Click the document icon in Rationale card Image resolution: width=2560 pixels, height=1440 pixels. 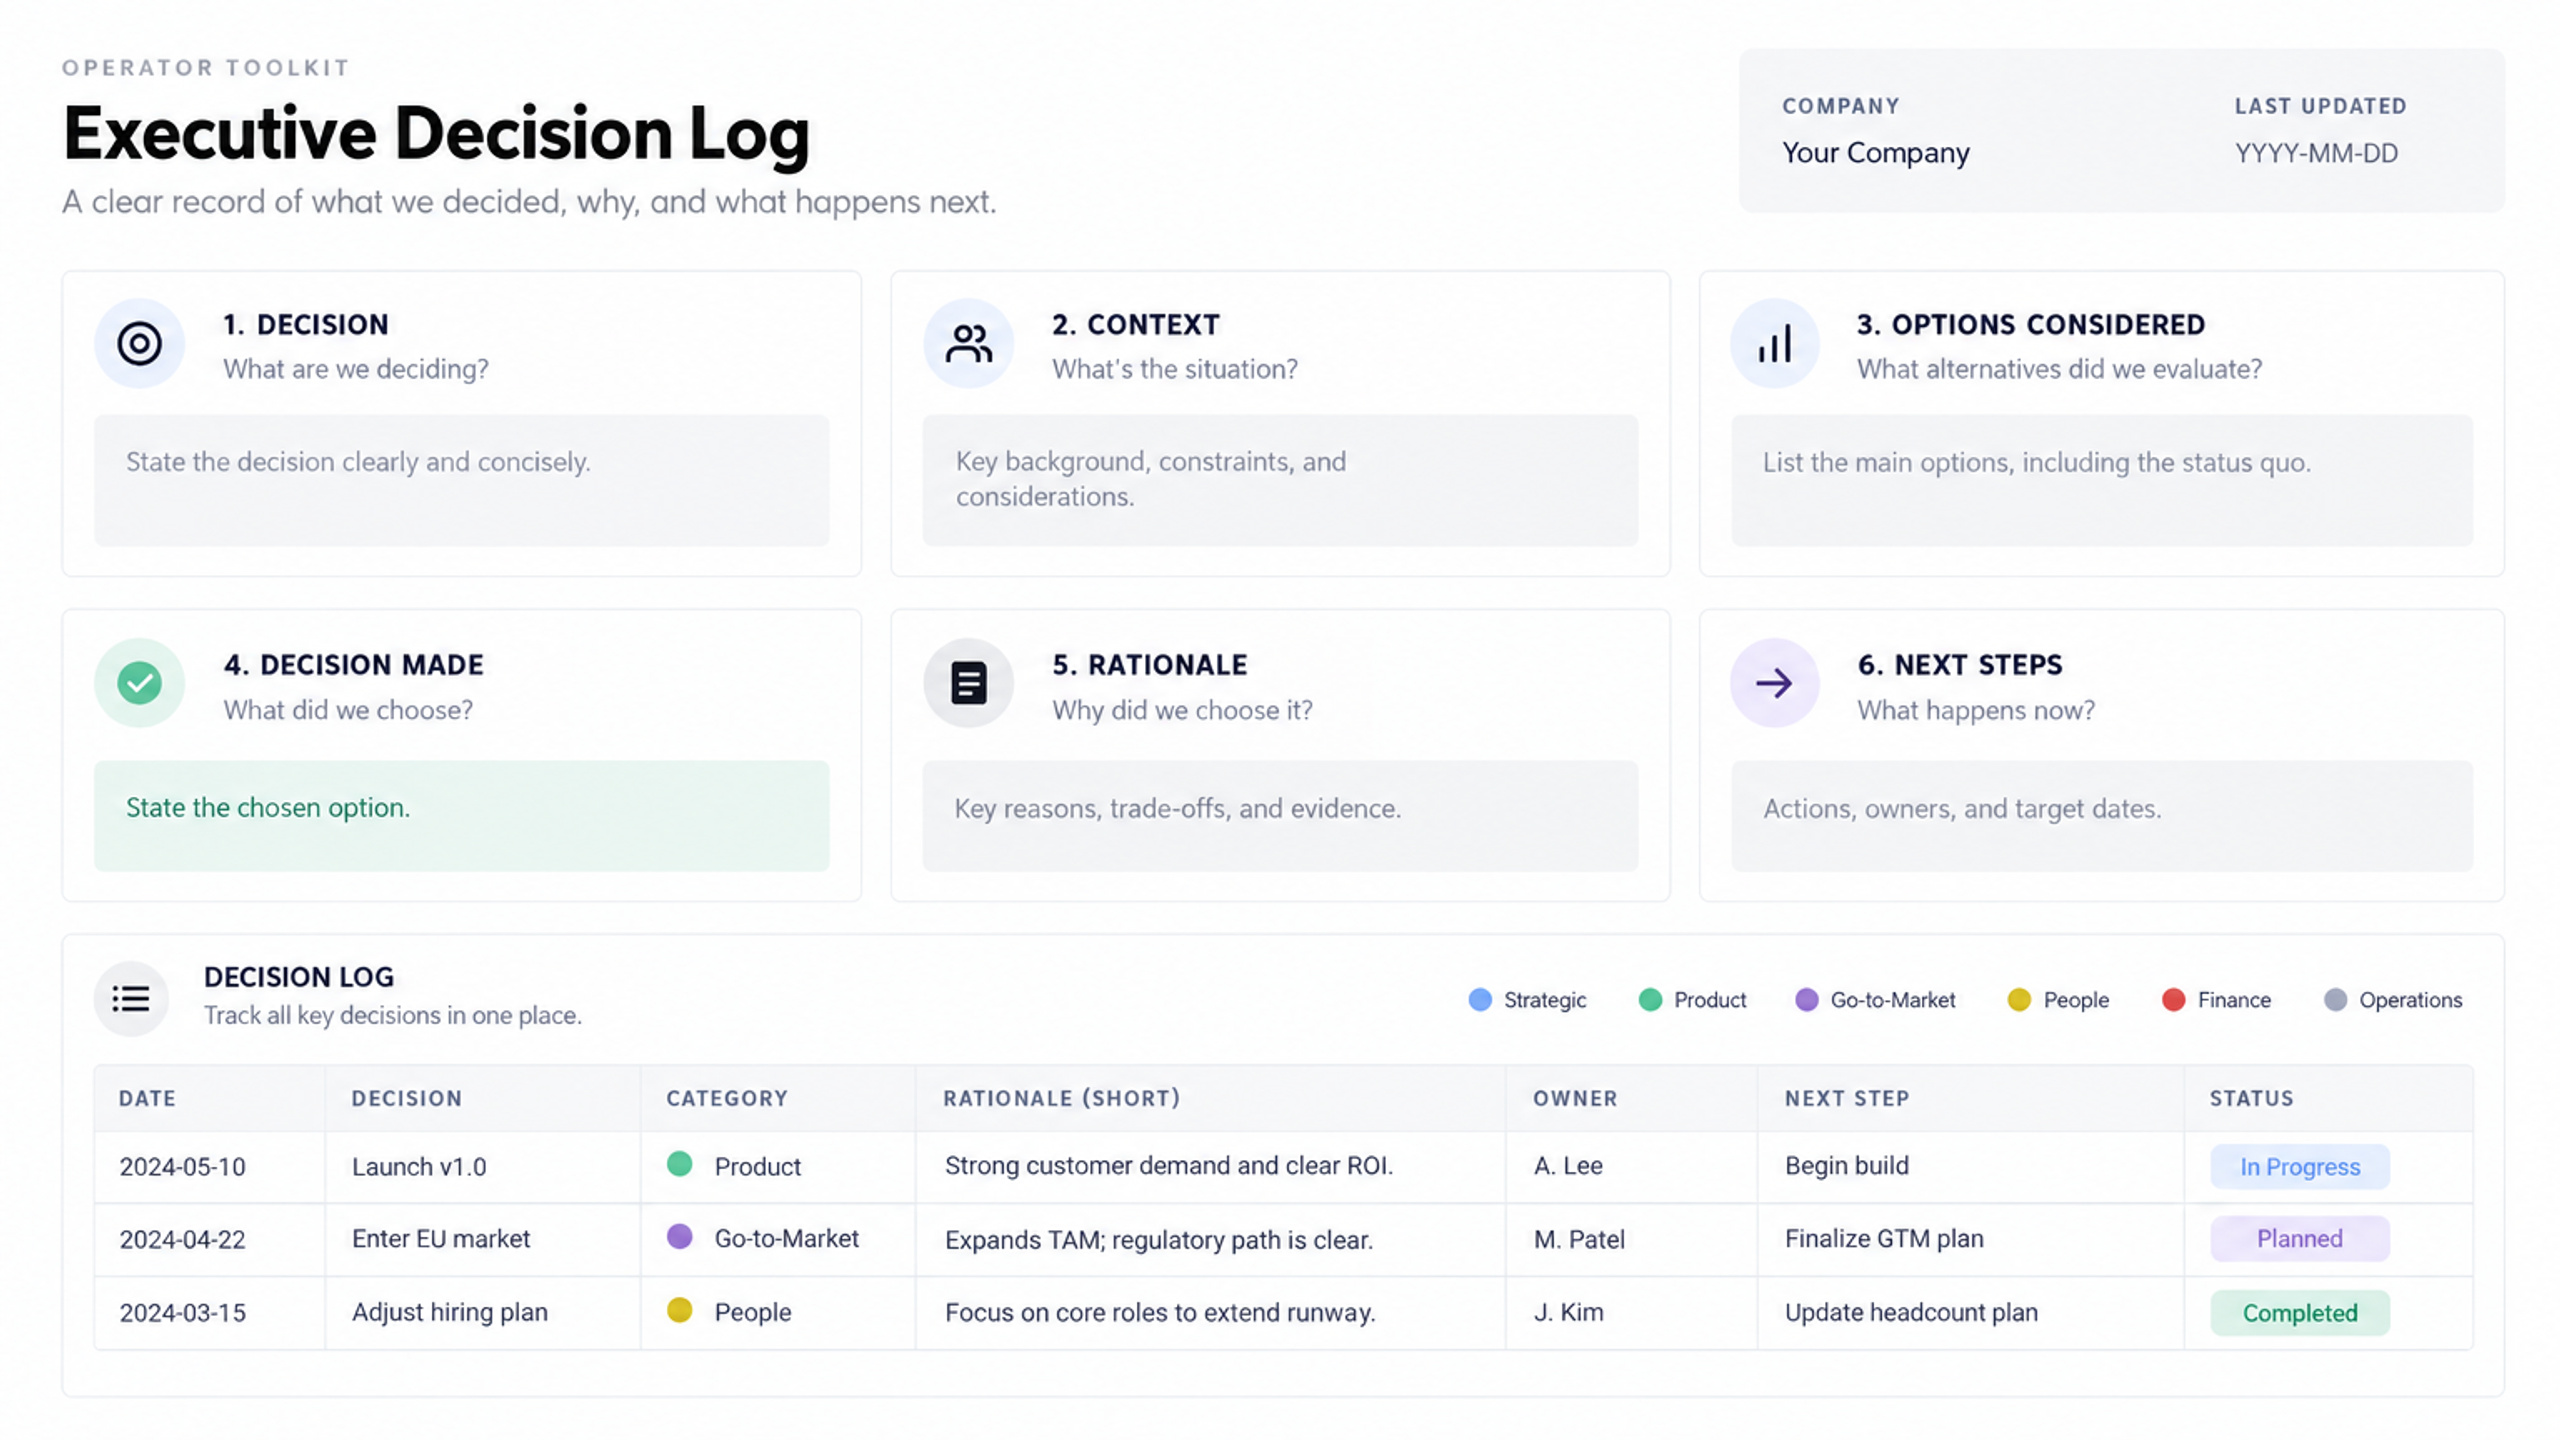(x=968, y=683)
